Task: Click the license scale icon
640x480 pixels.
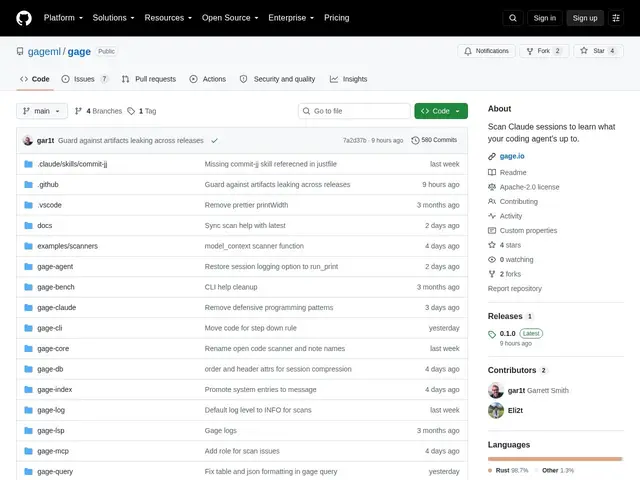Action: point(492,187)
